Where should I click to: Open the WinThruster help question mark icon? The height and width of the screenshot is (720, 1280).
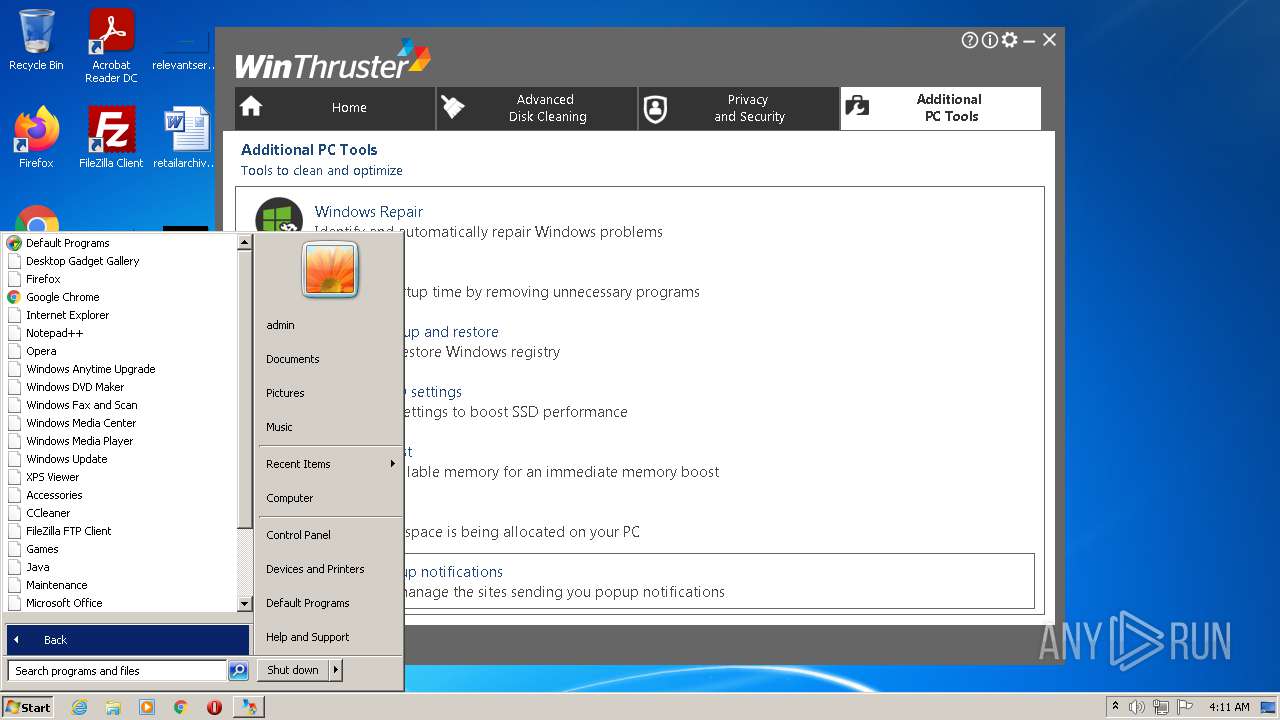pos(969,40)
